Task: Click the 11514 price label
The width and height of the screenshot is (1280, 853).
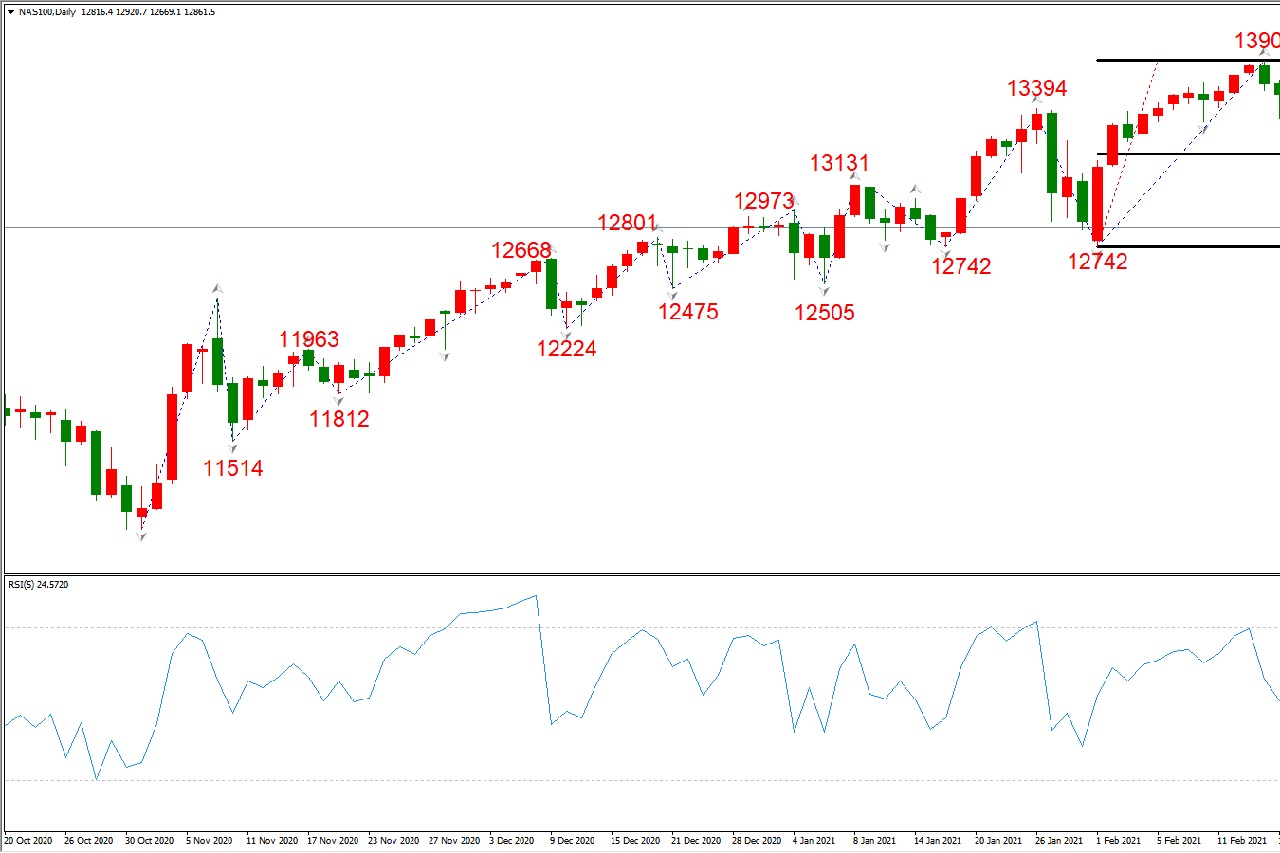Action: 233,468
